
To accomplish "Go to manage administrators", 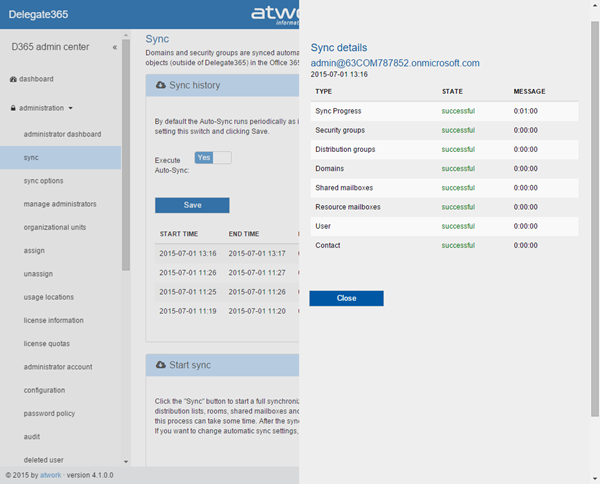I will pos(60,204).
